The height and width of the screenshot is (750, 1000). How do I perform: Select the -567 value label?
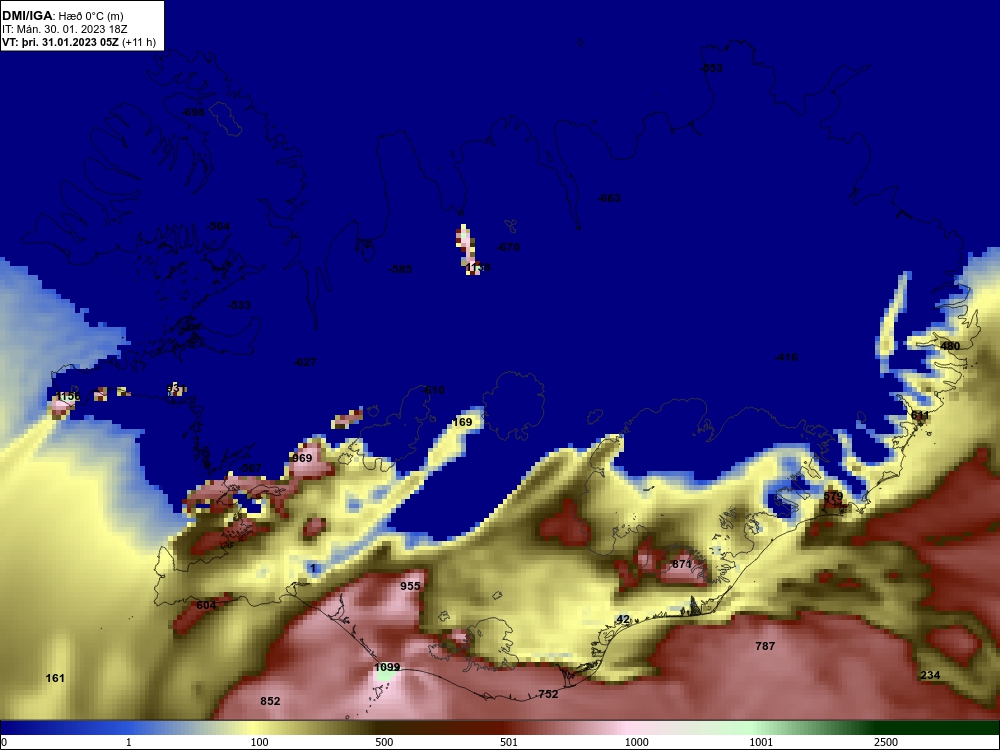click(x=250, y=468)
